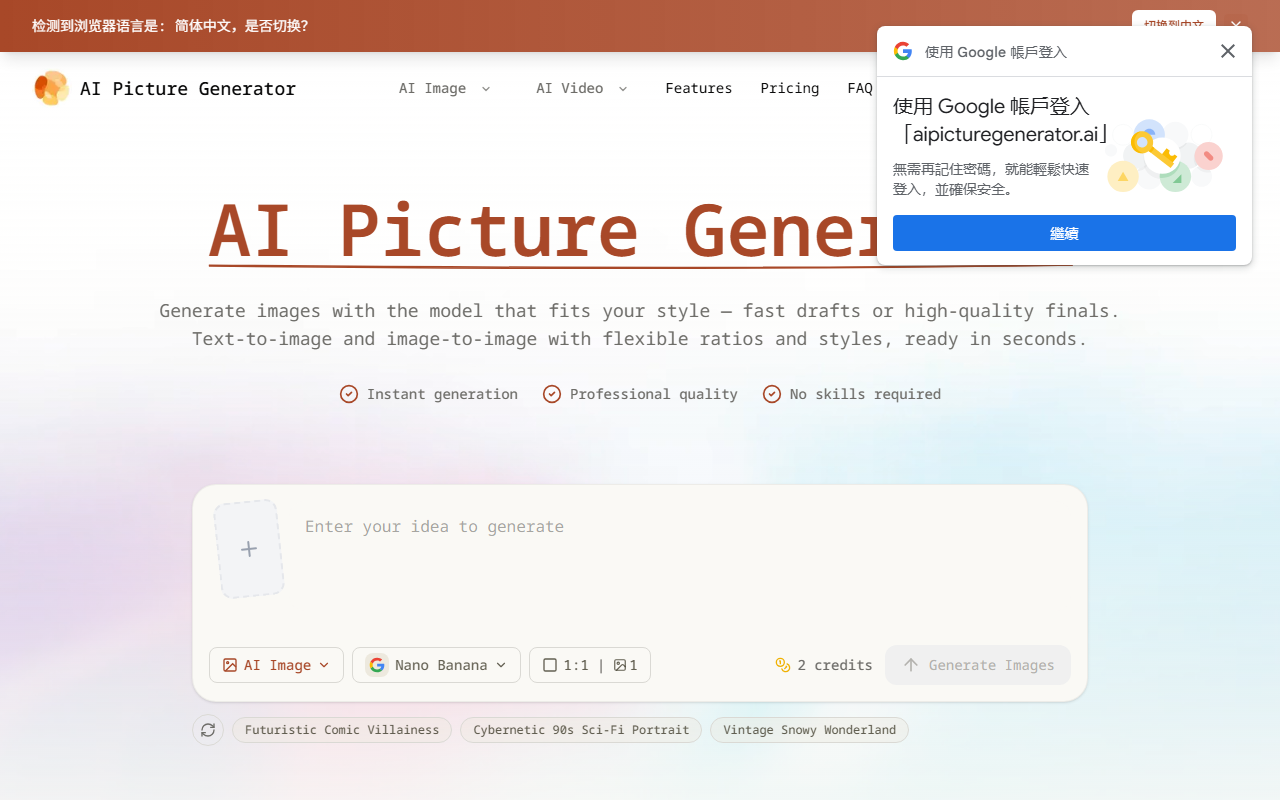The height and width of the screenshot is (800, 1280).
Task: Close the Google sign-in popup
Action: click(x=1228, y=51)
